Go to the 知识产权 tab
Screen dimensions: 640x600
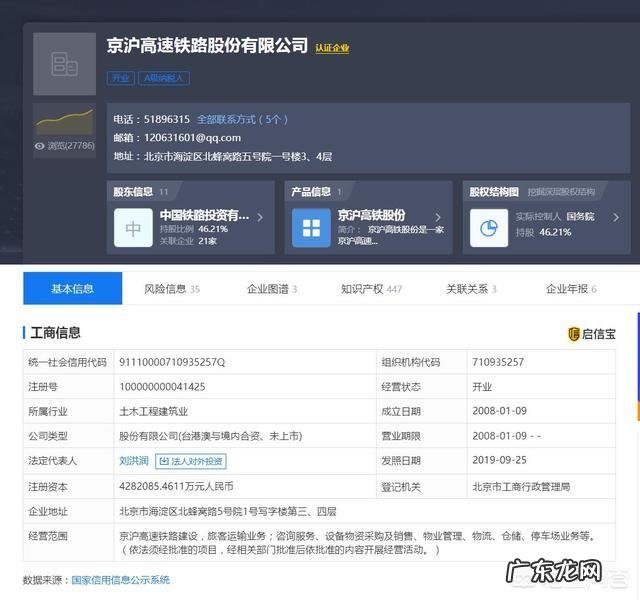(371, 289)
